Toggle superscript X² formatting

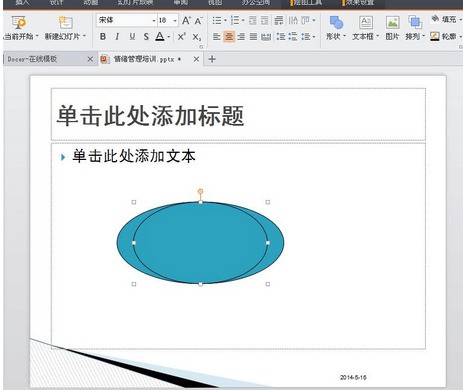click(182, 36)
